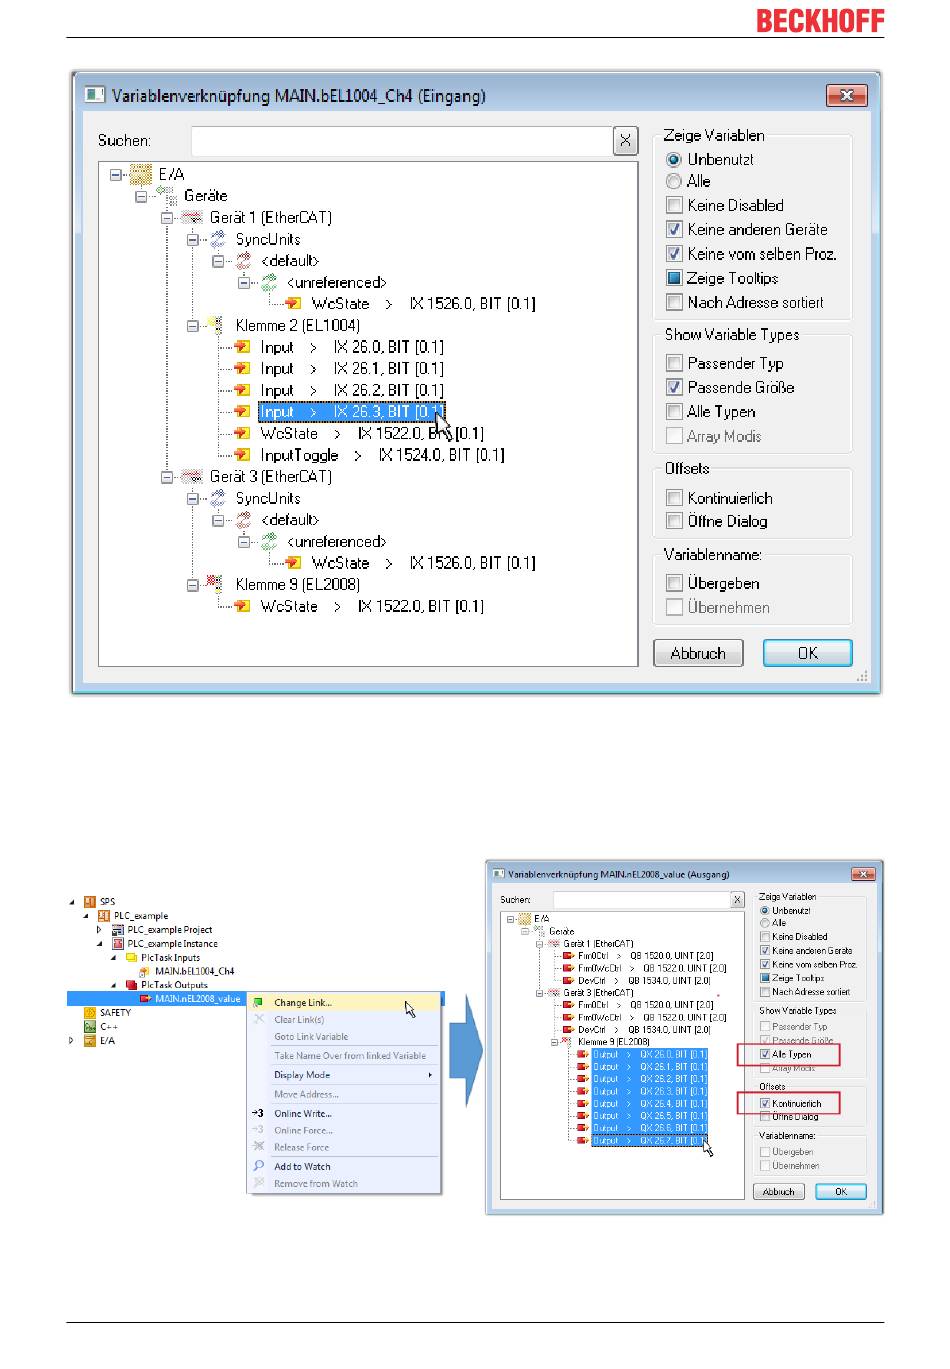950x1369 pixels.
Task: Check Kontinuierlich in bEL1004_Ch4 dialog
Action: coord(675,498)
